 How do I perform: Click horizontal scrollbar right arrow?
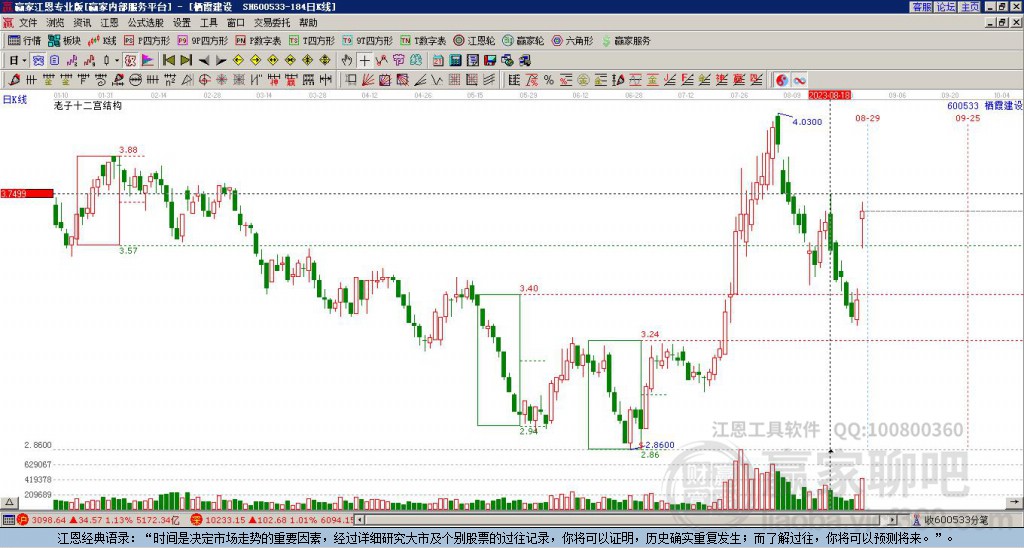pos(893,520)
